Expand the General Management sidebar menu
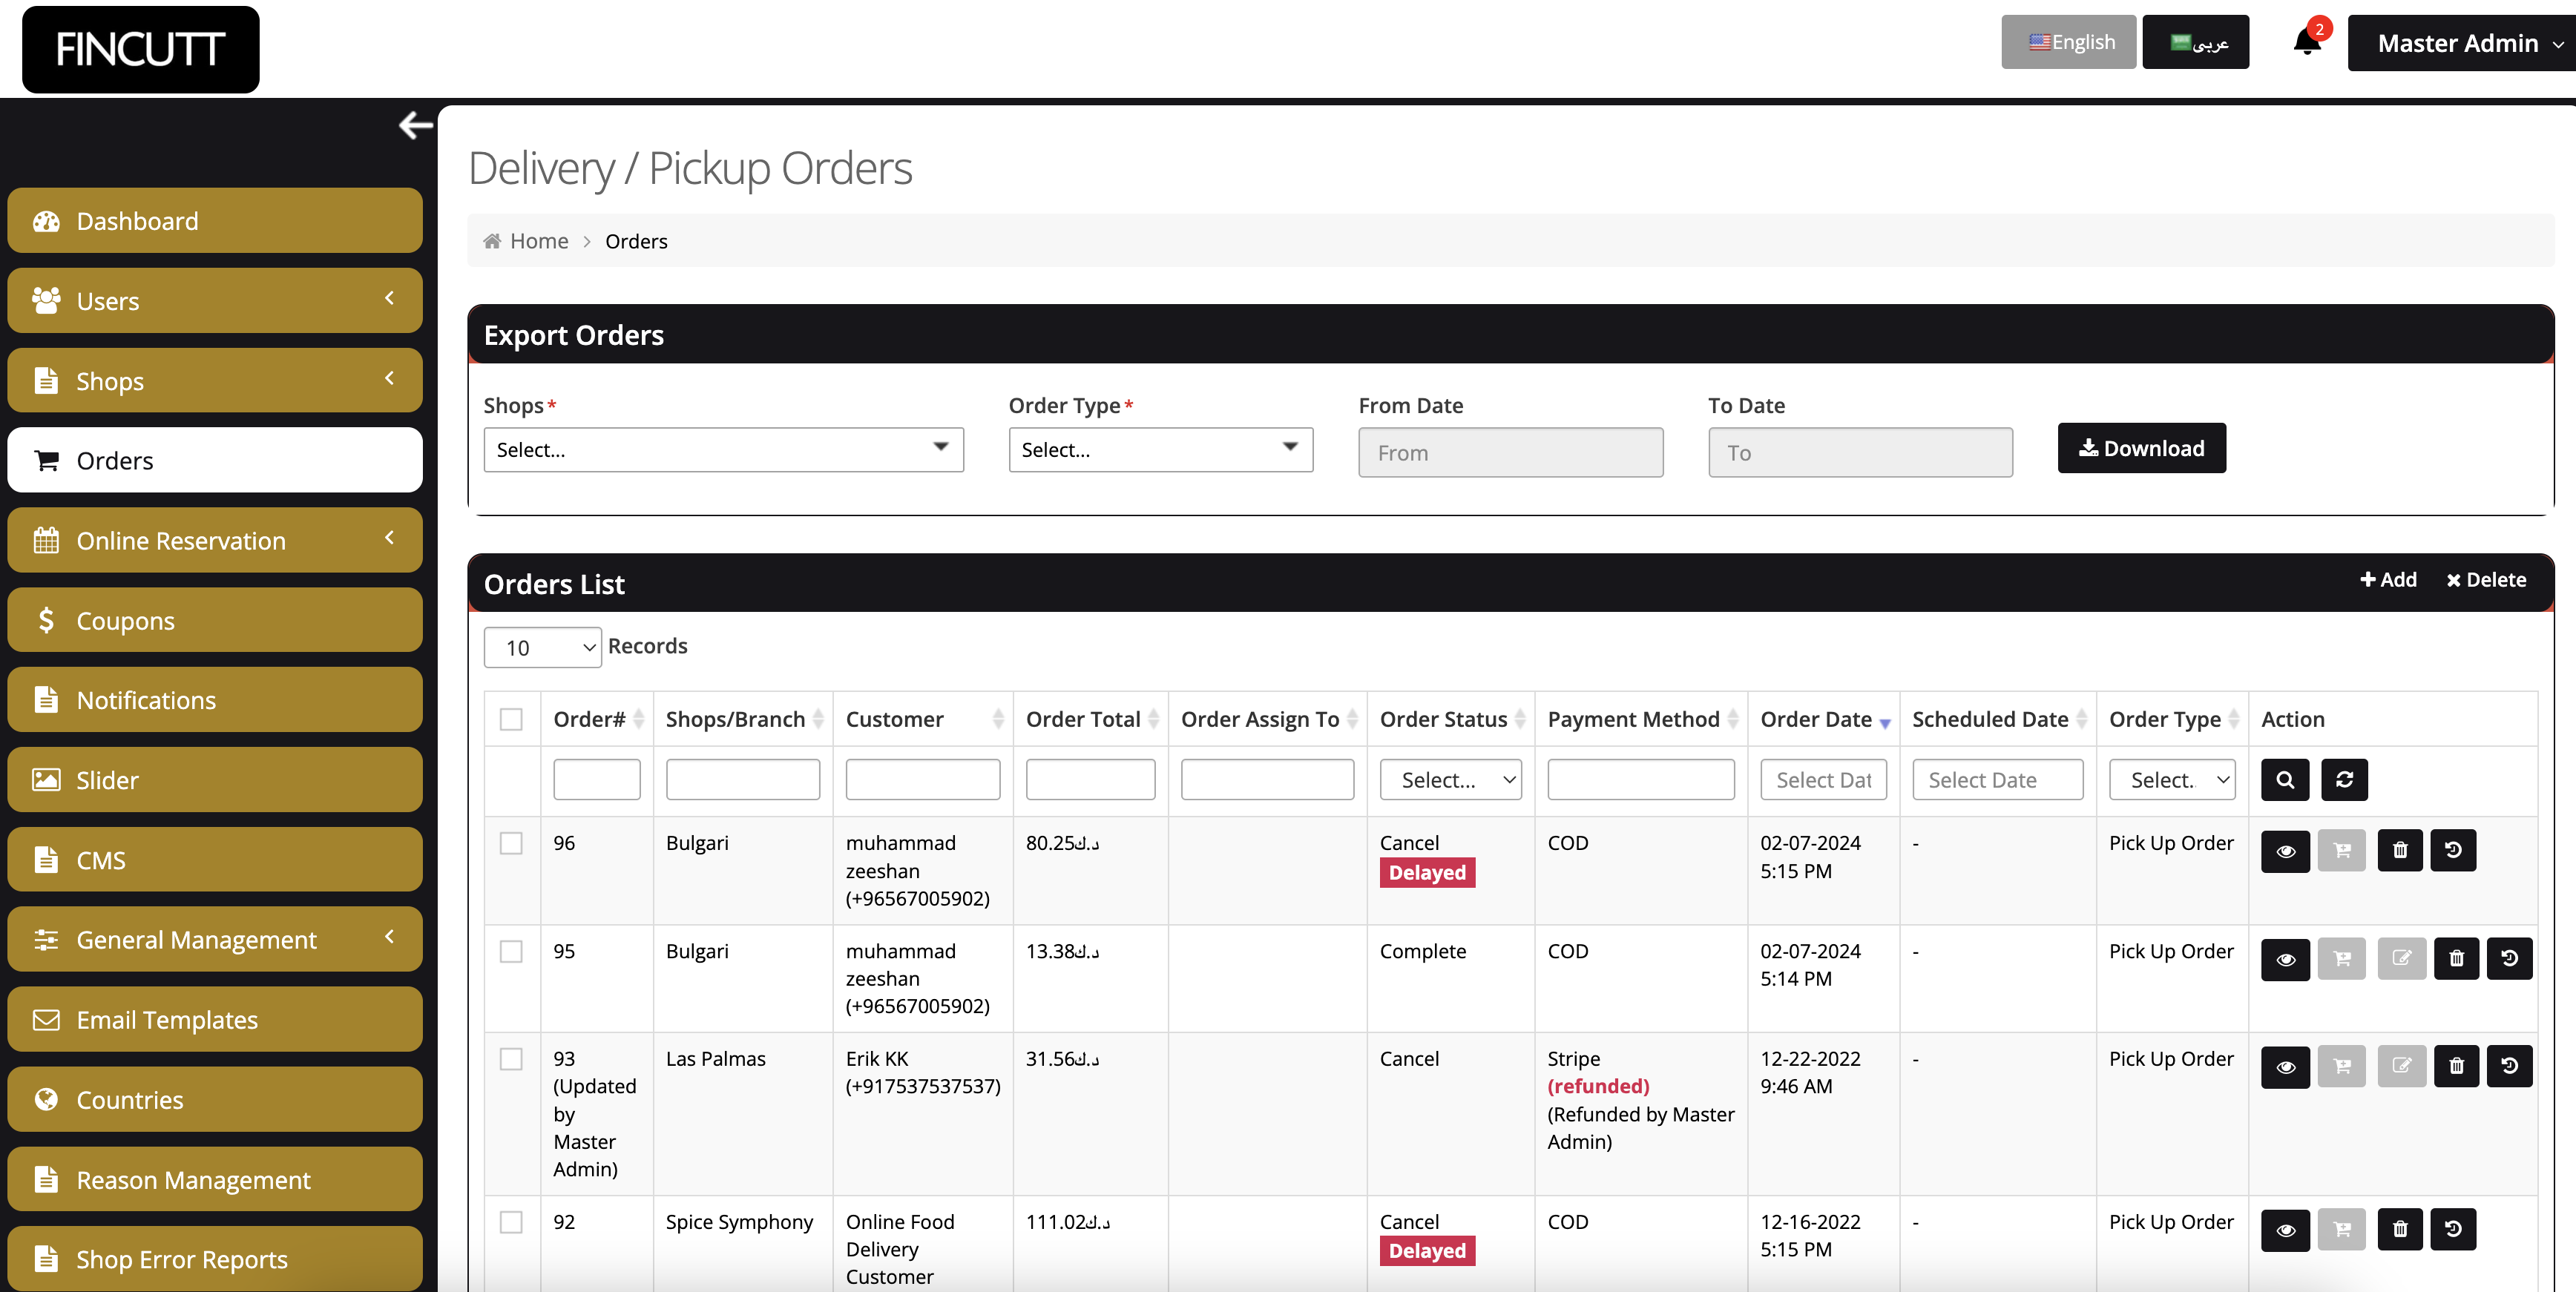Image resolution: width=2576 pixels, height=1292 pixels. click(214, 939)
